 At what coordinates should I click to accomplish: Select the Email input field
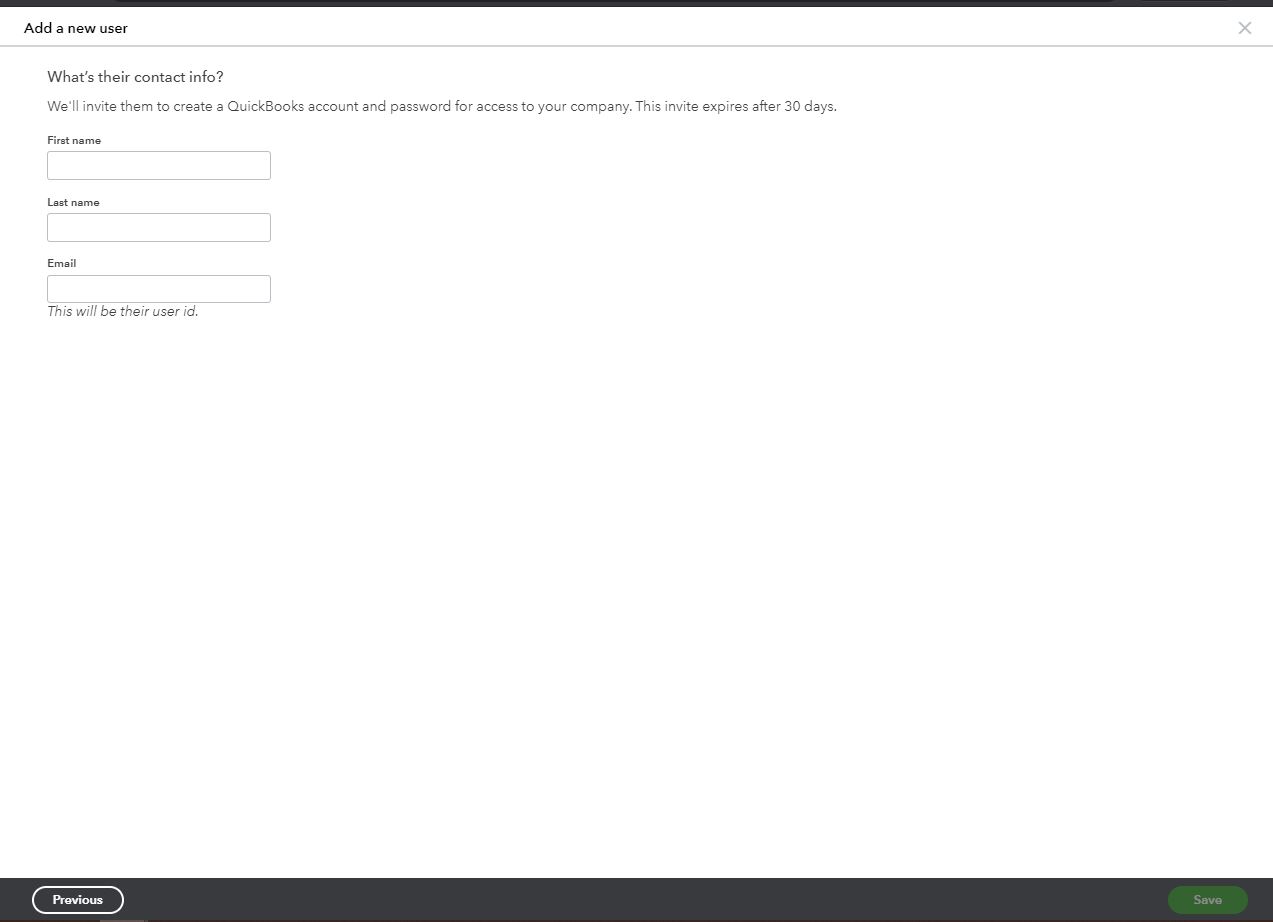point(159,289)
